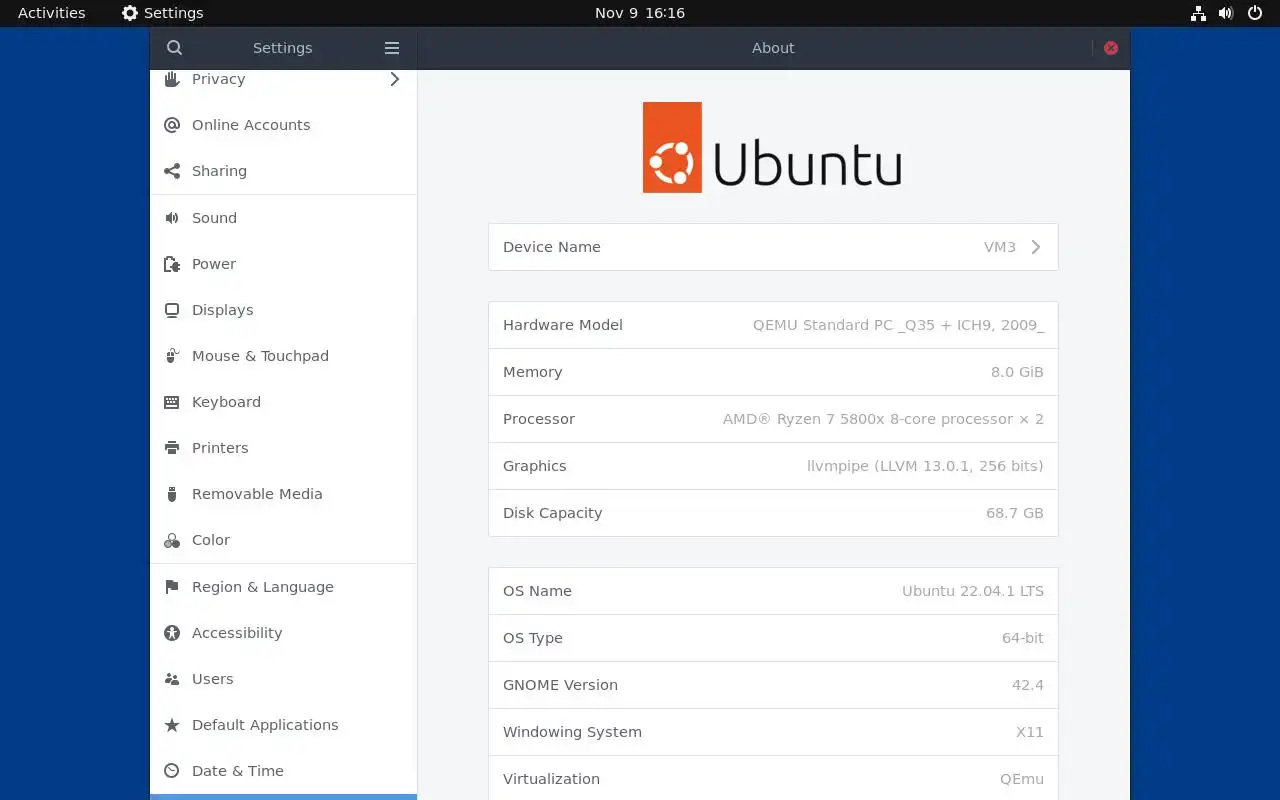Click the Online Accounts at-sign icon
This screenshot has height=800, width=1280.
click(172, 125)
